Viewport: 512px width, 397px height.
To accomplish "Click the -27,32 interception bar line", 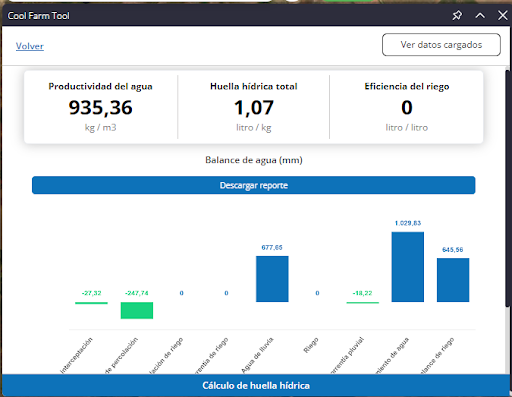I will coord(91,303).
